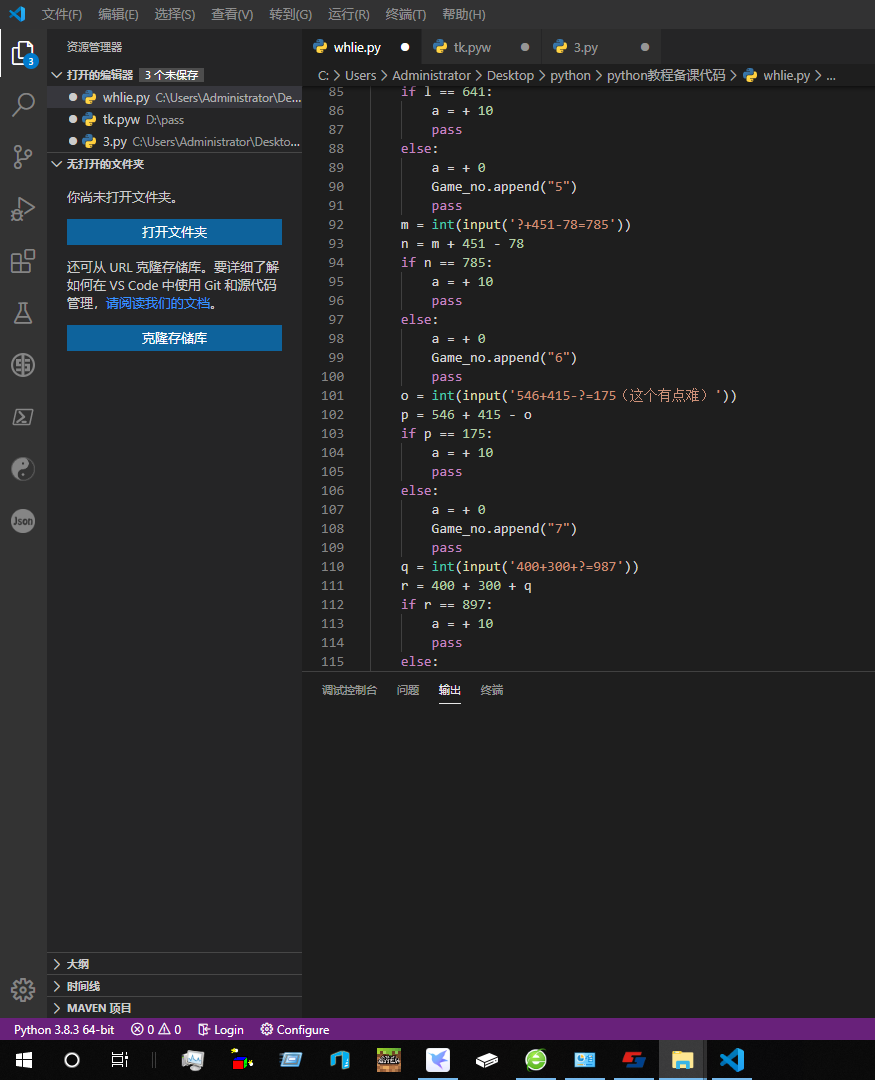
Task: Click the Users breadcrumb segment
Action: coord(360,75)
